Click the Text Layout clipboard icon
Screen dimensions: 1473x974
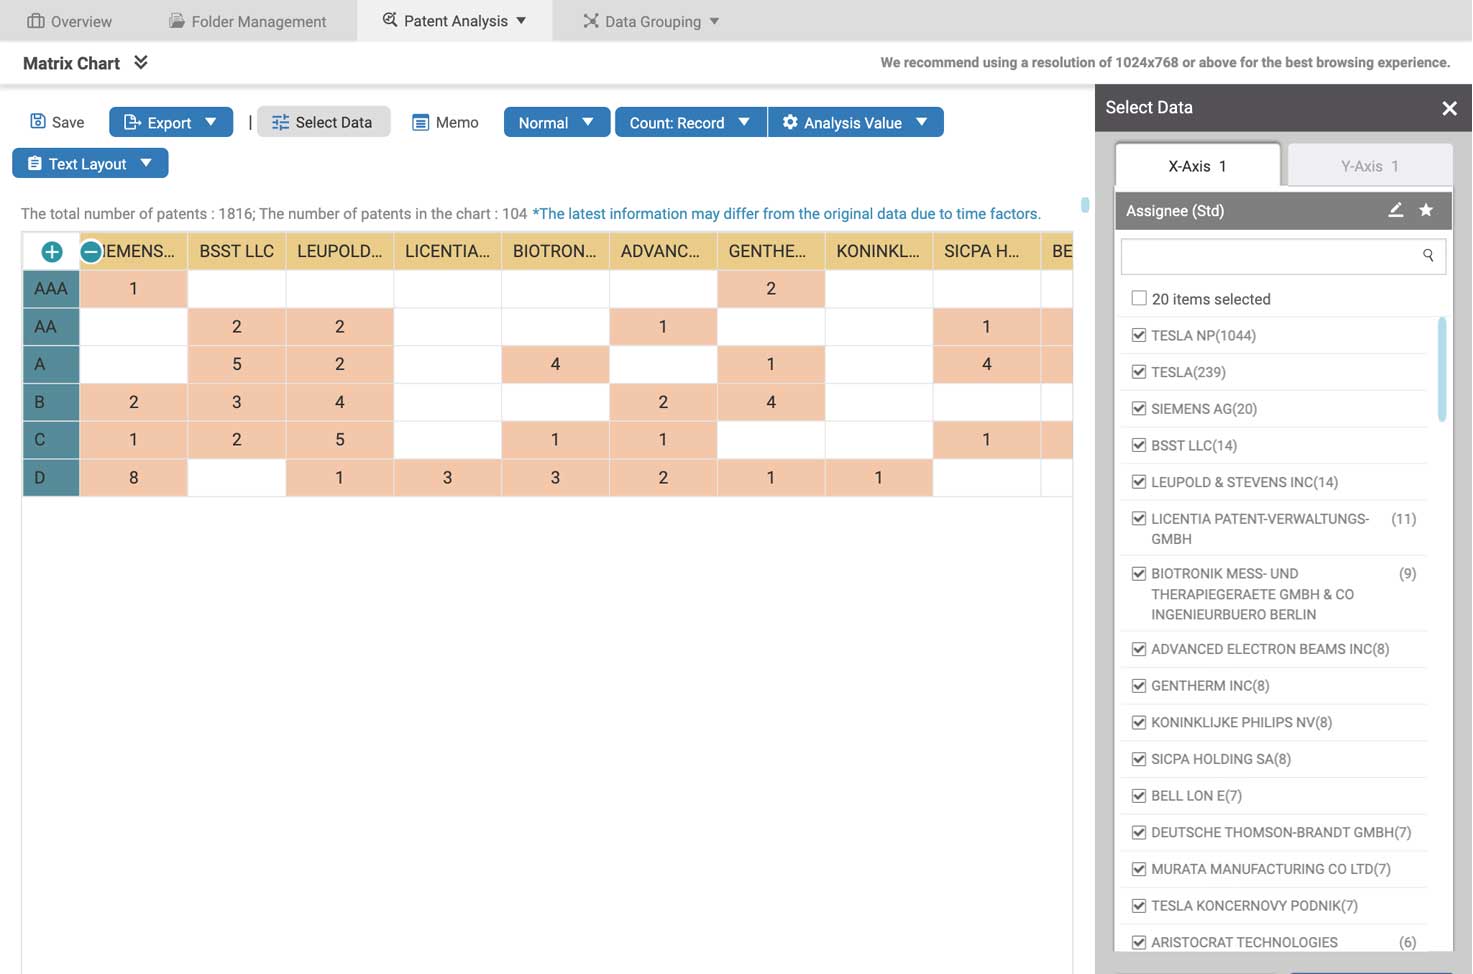(35, 163)
